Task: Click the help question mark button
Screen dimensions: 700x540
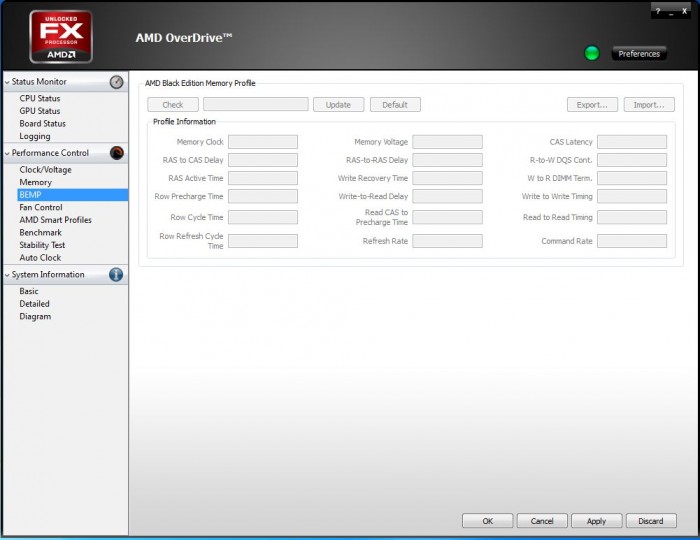Action: pos(658,11)
